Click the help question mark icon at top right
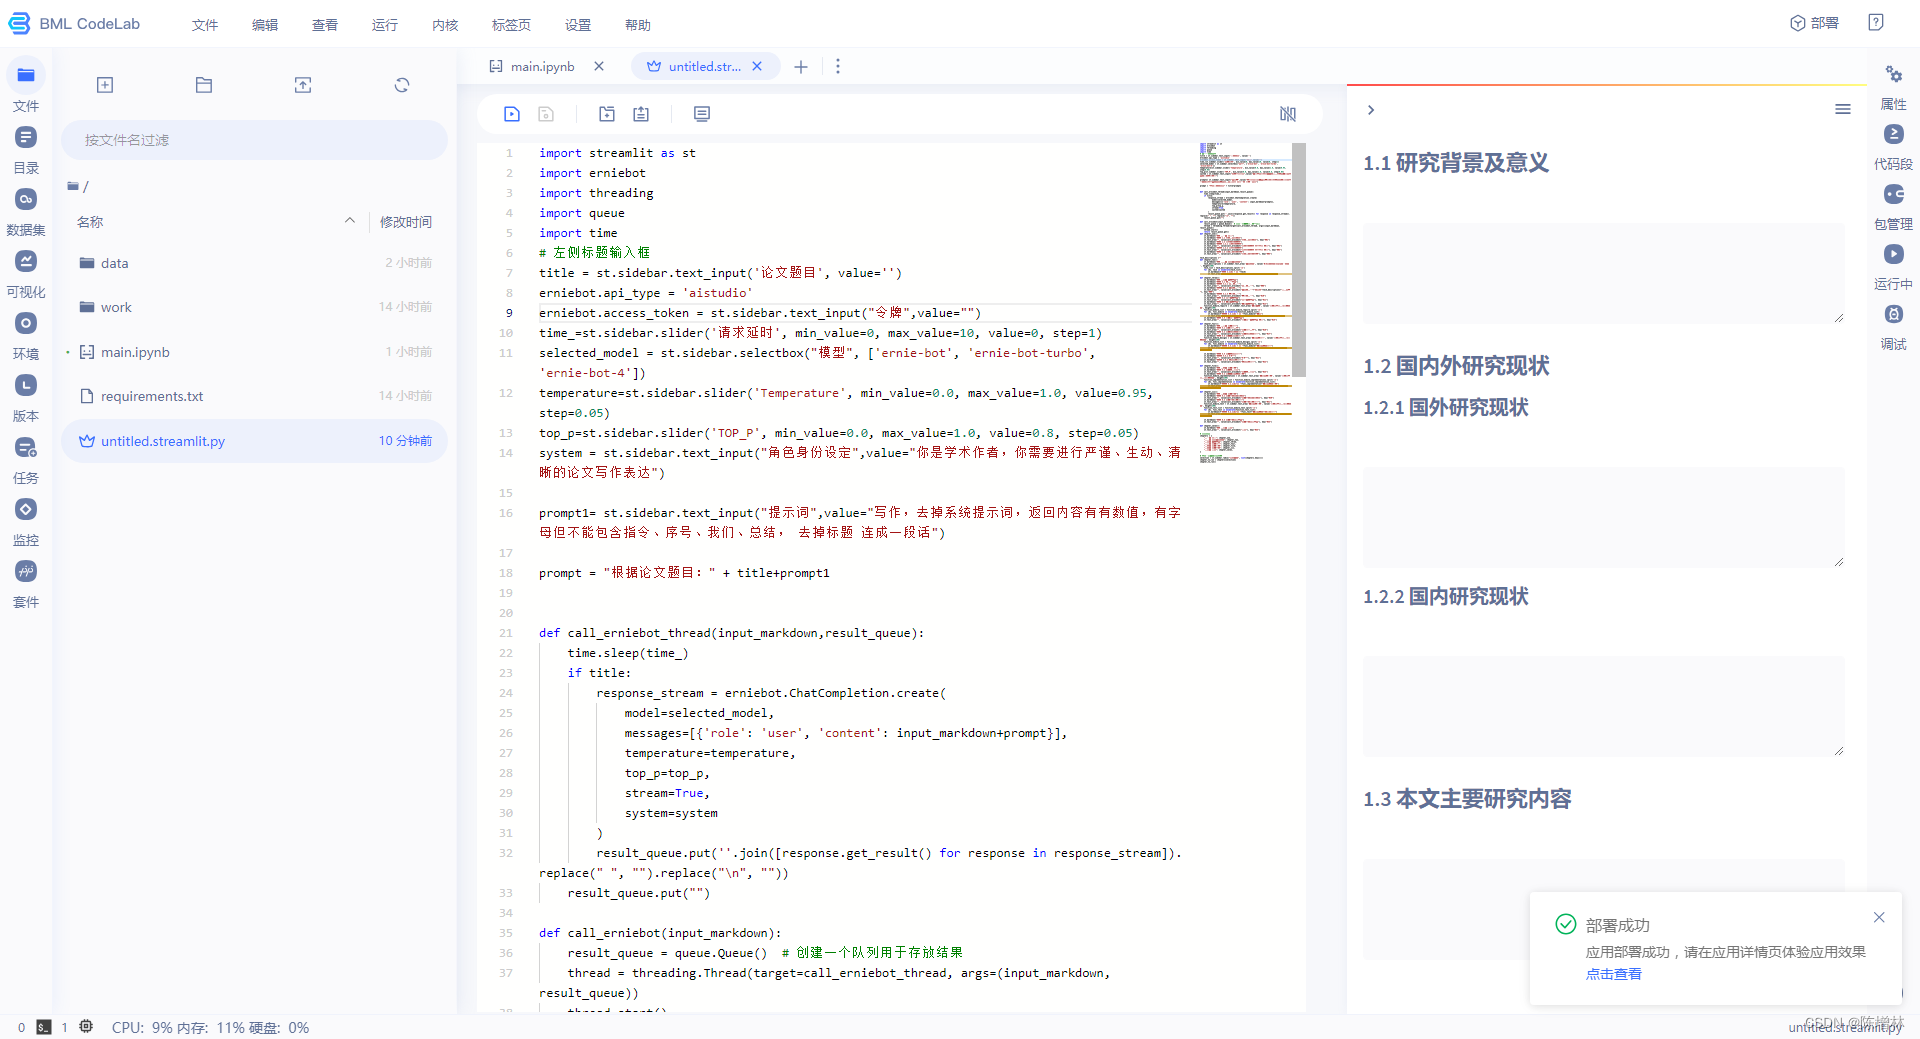1920x1039 pixels. (1876, 23)
